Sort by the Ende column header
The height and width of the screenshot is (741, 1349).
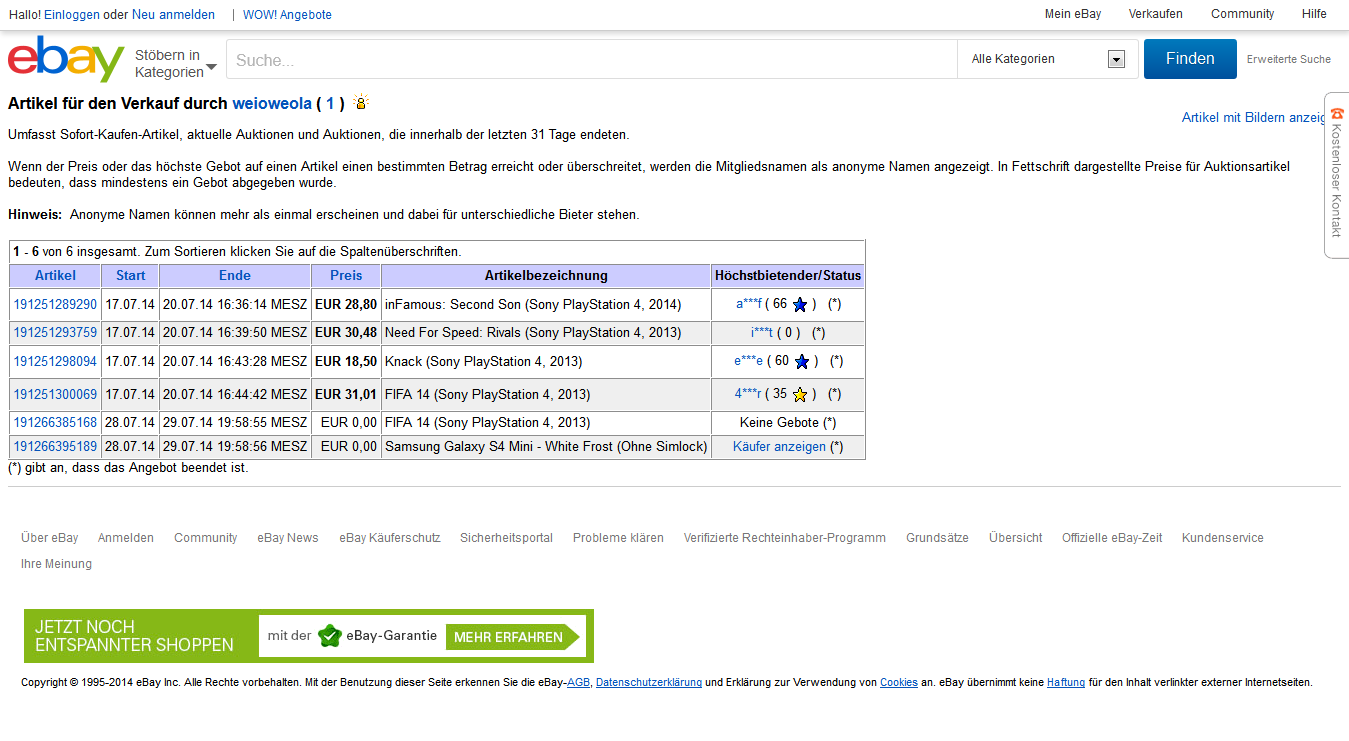click(x=235, y=275)
